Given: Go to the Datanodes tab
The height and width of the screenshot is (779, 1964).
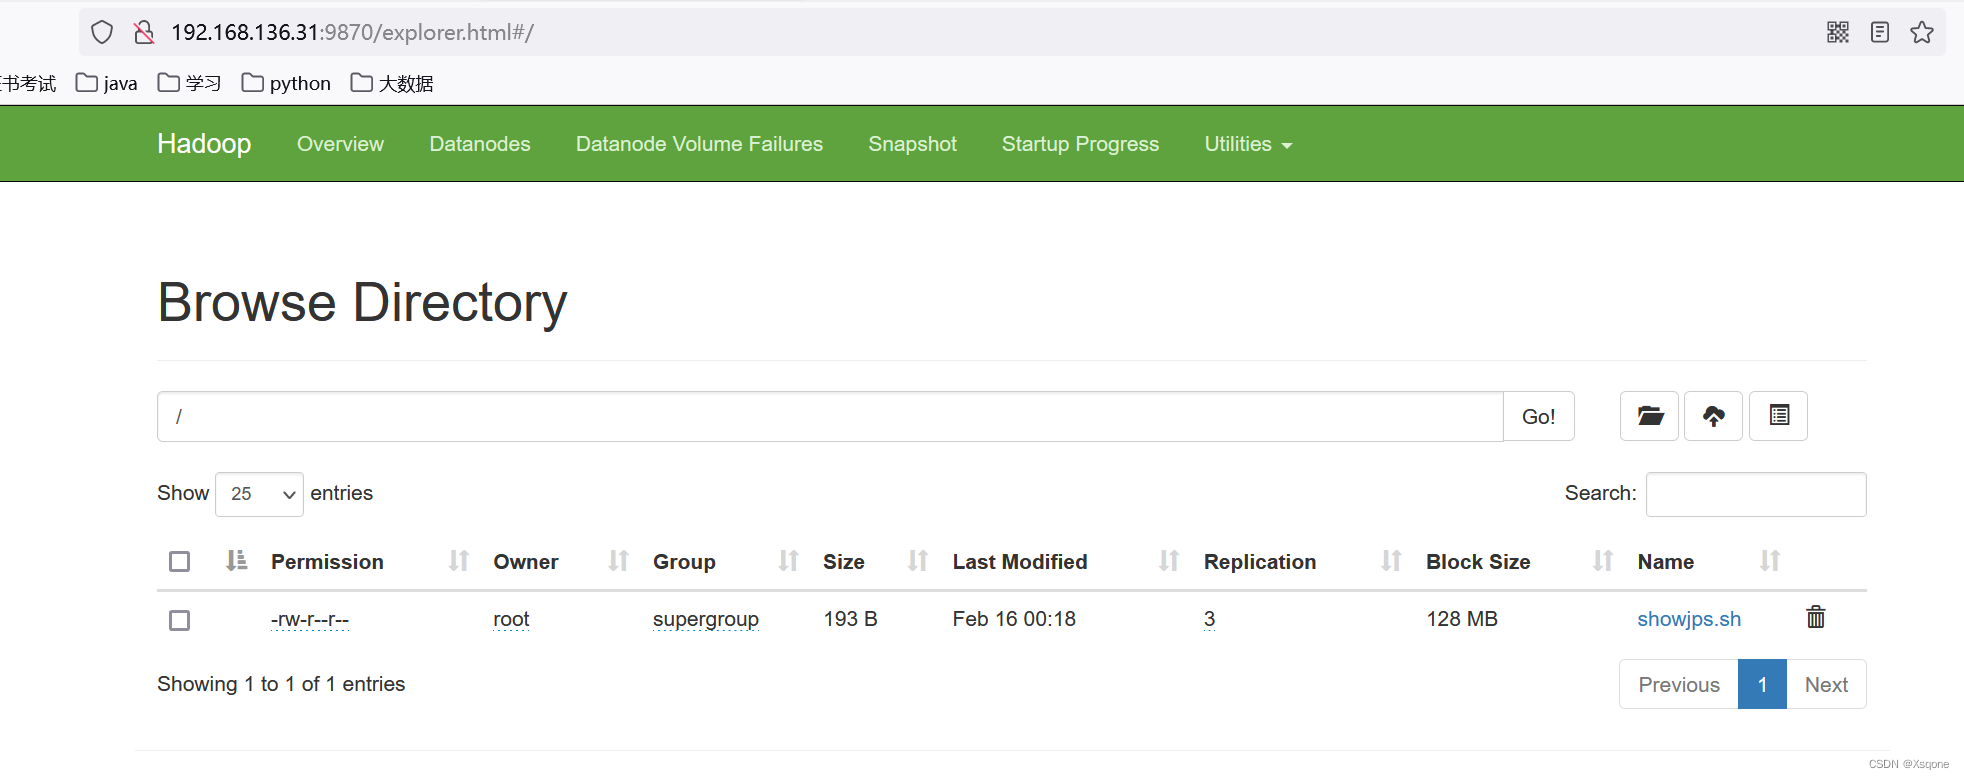Looking at the screenshot, I should [x=480, y=144].
